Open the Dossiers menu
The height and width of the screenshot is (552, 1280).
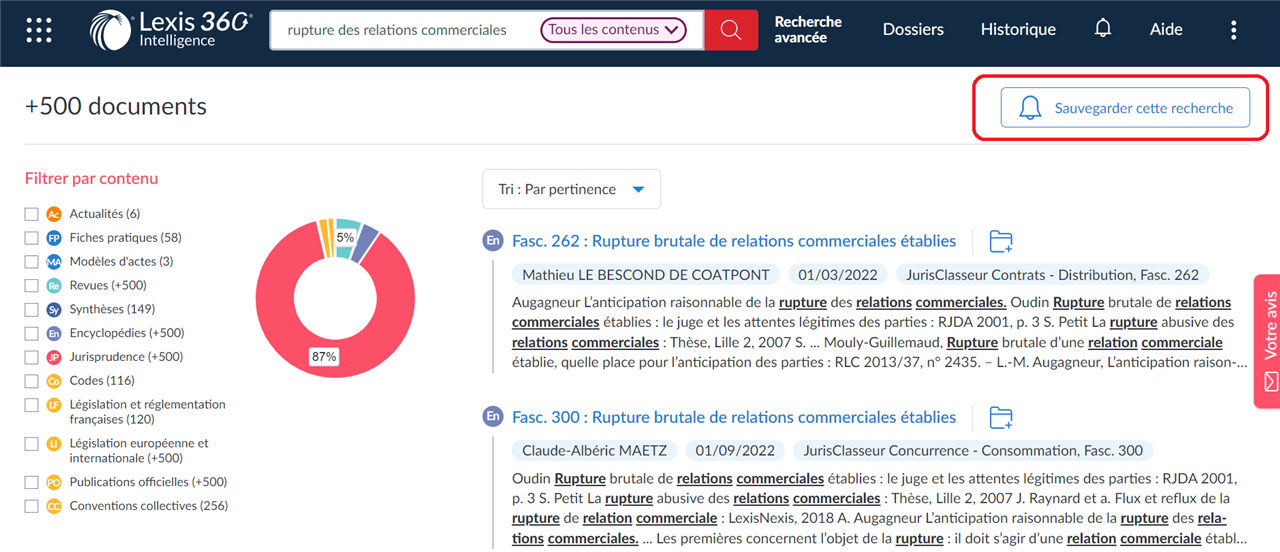(913, 30)
